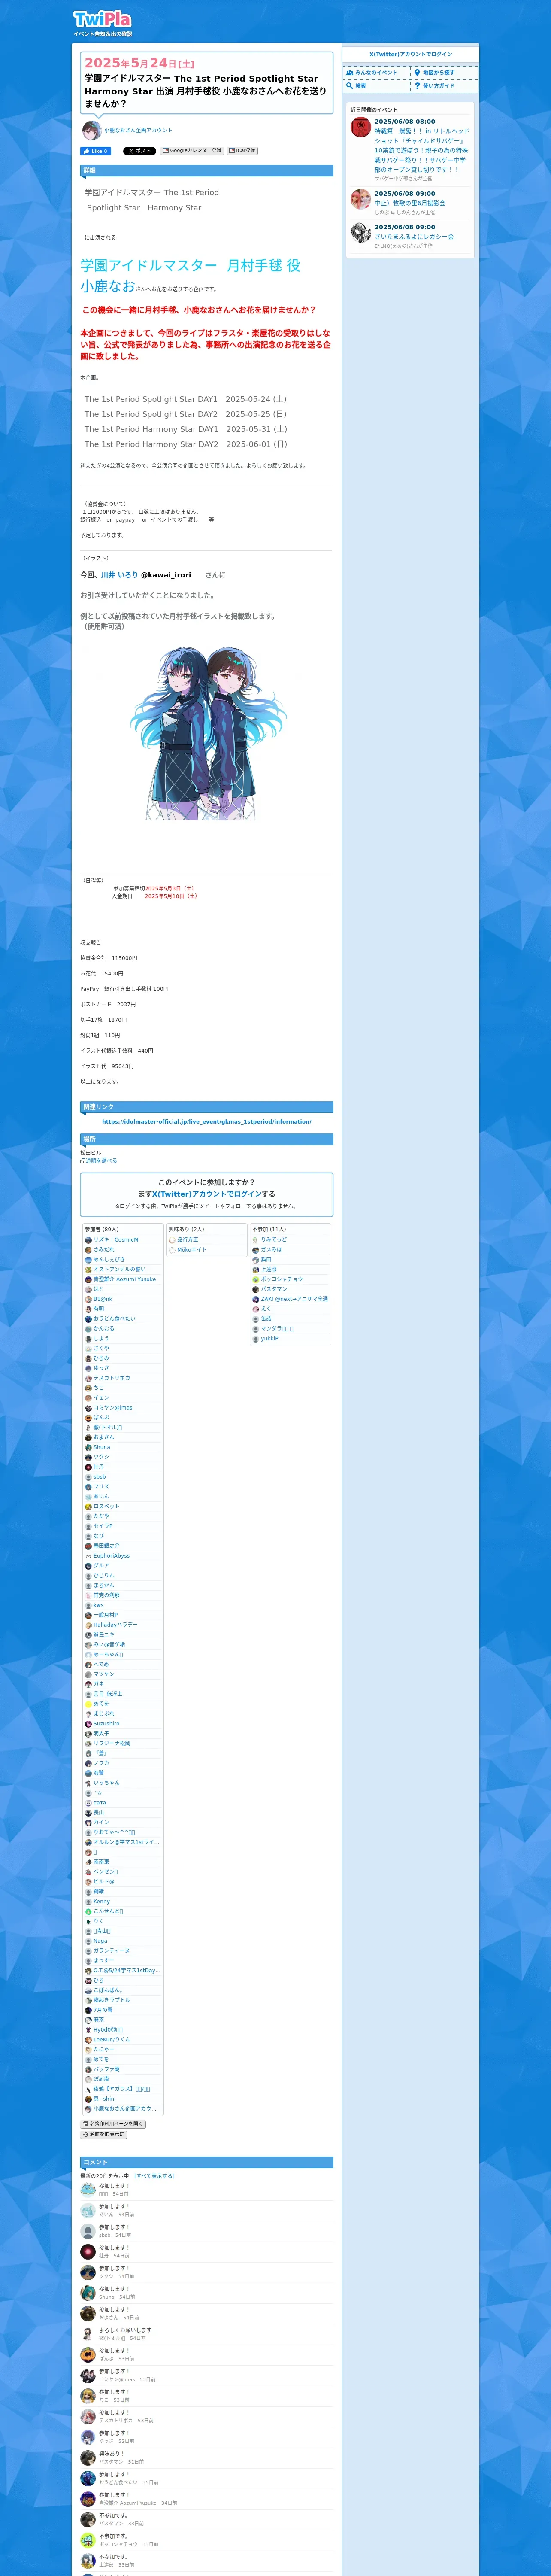Click avatar icon of MōkoエイT

click(172, 1250)
